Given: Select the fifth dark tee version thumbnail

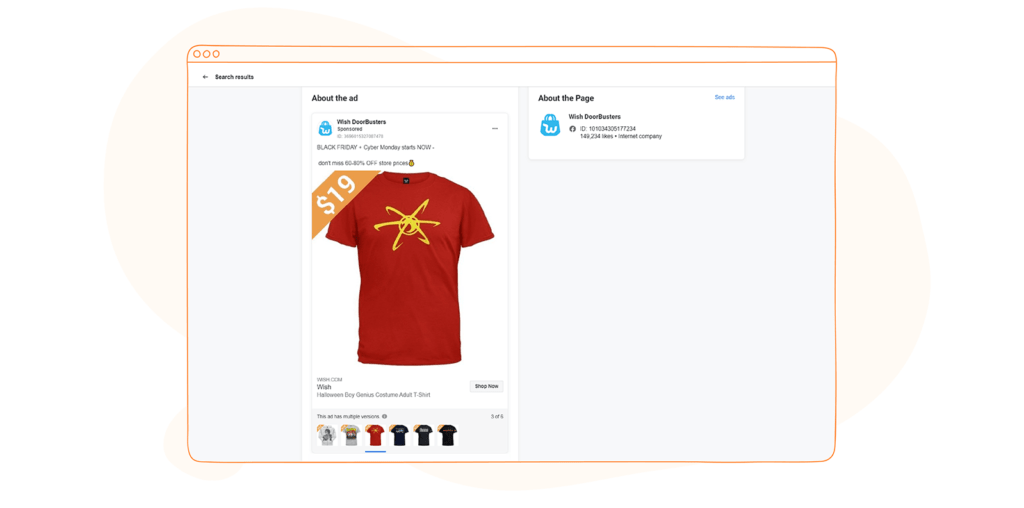Looking at the screenshot, I should coord(424,435).
